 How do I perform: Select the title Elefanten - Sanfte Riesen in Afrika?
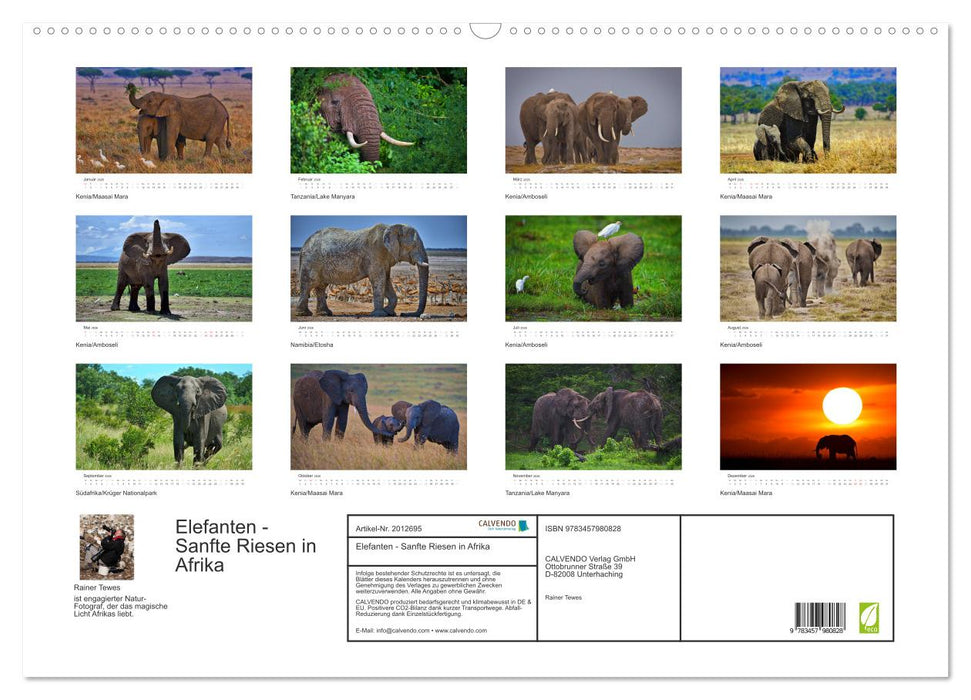click(x=243, y=546)
